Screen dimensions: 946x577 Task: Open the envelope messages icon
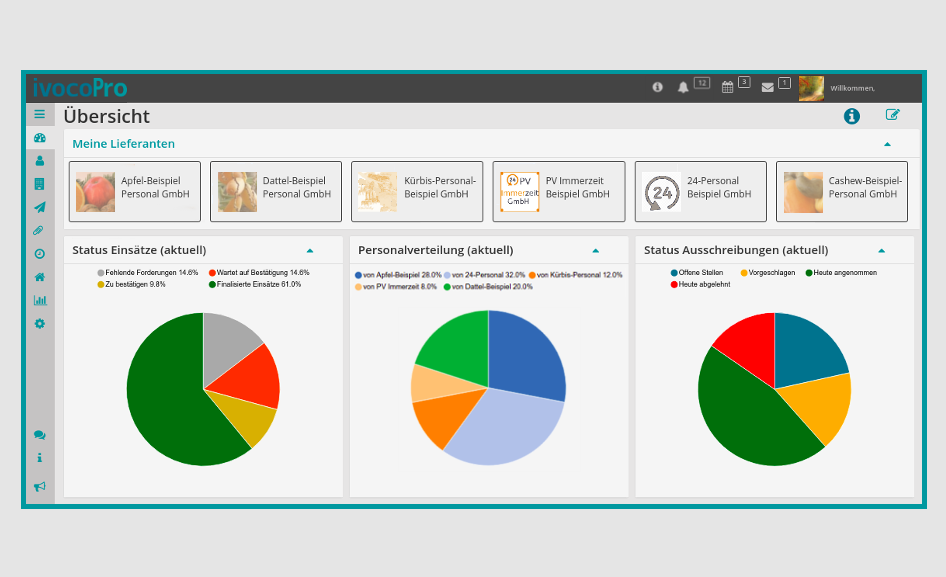[x=768, y=87]
